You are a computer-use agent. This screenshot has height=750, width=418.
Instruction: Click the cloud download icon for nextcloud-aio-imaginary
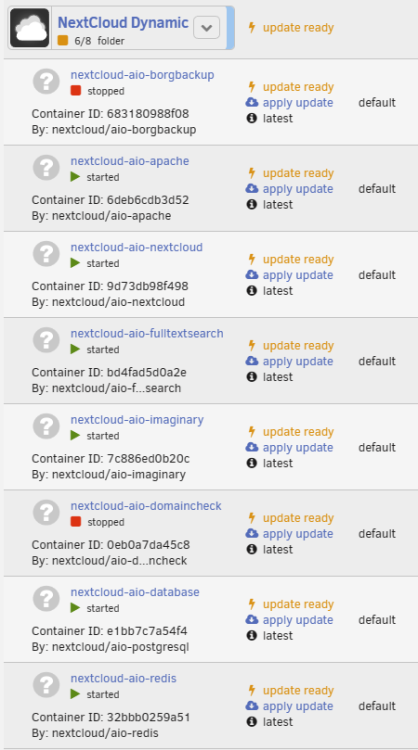(x=252, y=447)
